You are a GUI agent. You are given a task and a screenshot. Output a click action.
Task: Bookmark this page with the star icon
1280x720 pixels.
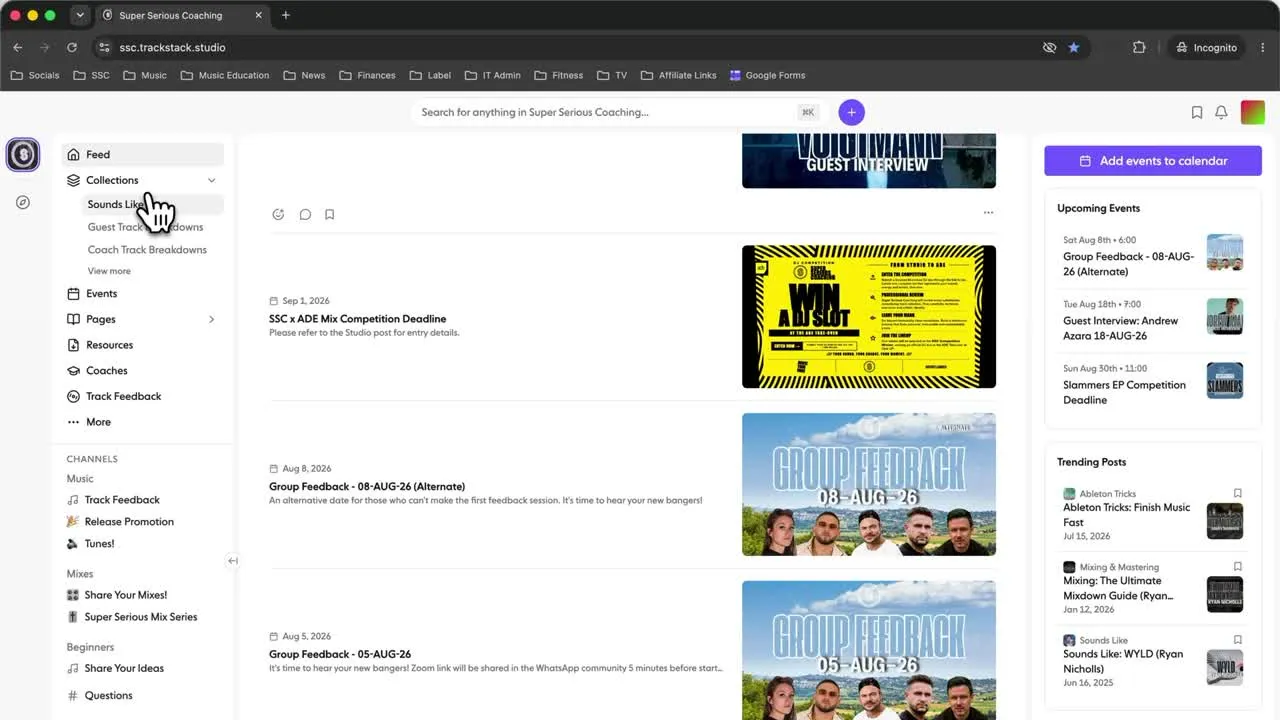pyautogui.click(x=1074, y=47)
